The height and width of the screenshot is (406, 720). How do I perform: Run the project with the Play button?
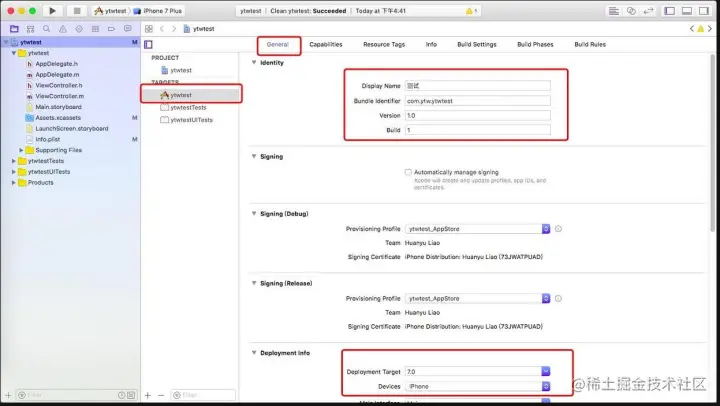(x=52, y=11)
